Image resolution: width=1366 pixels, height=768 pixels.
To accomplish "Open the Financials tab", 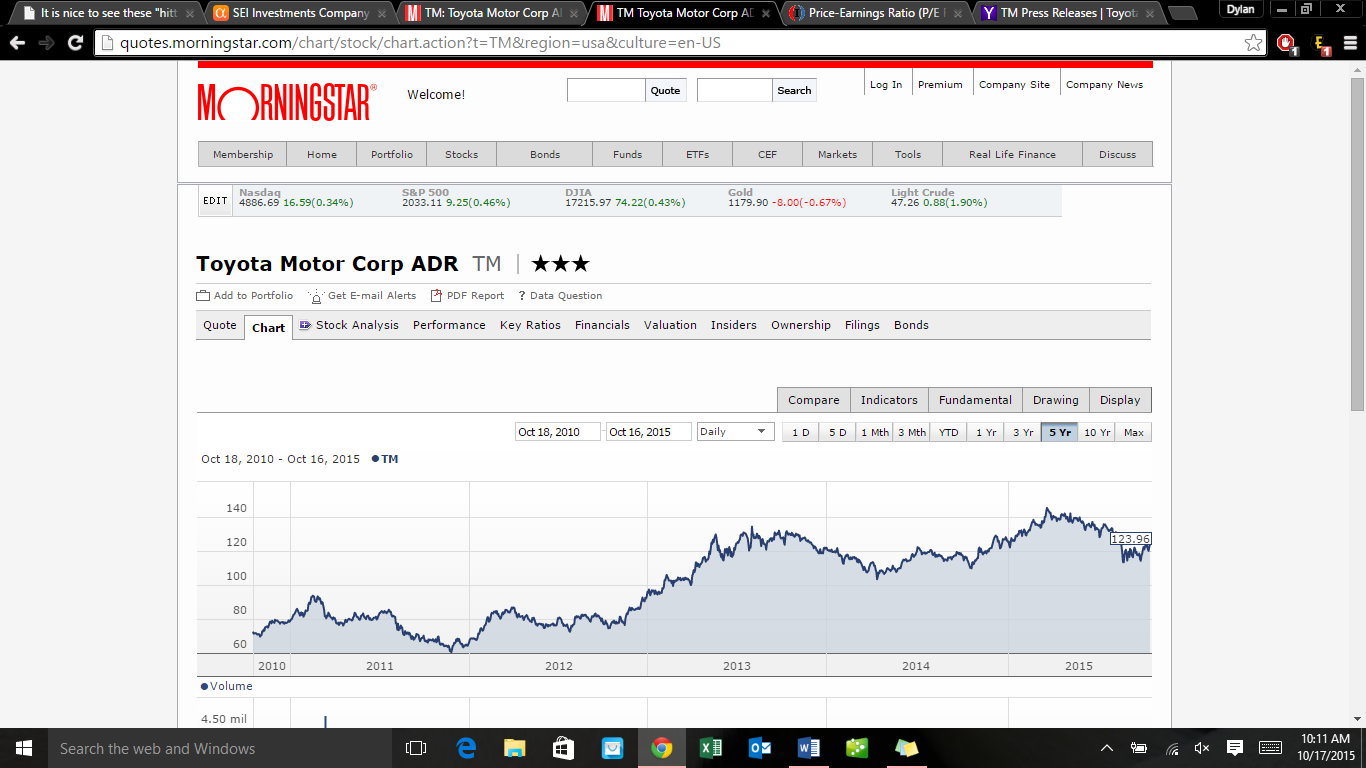I will point(602,325).
